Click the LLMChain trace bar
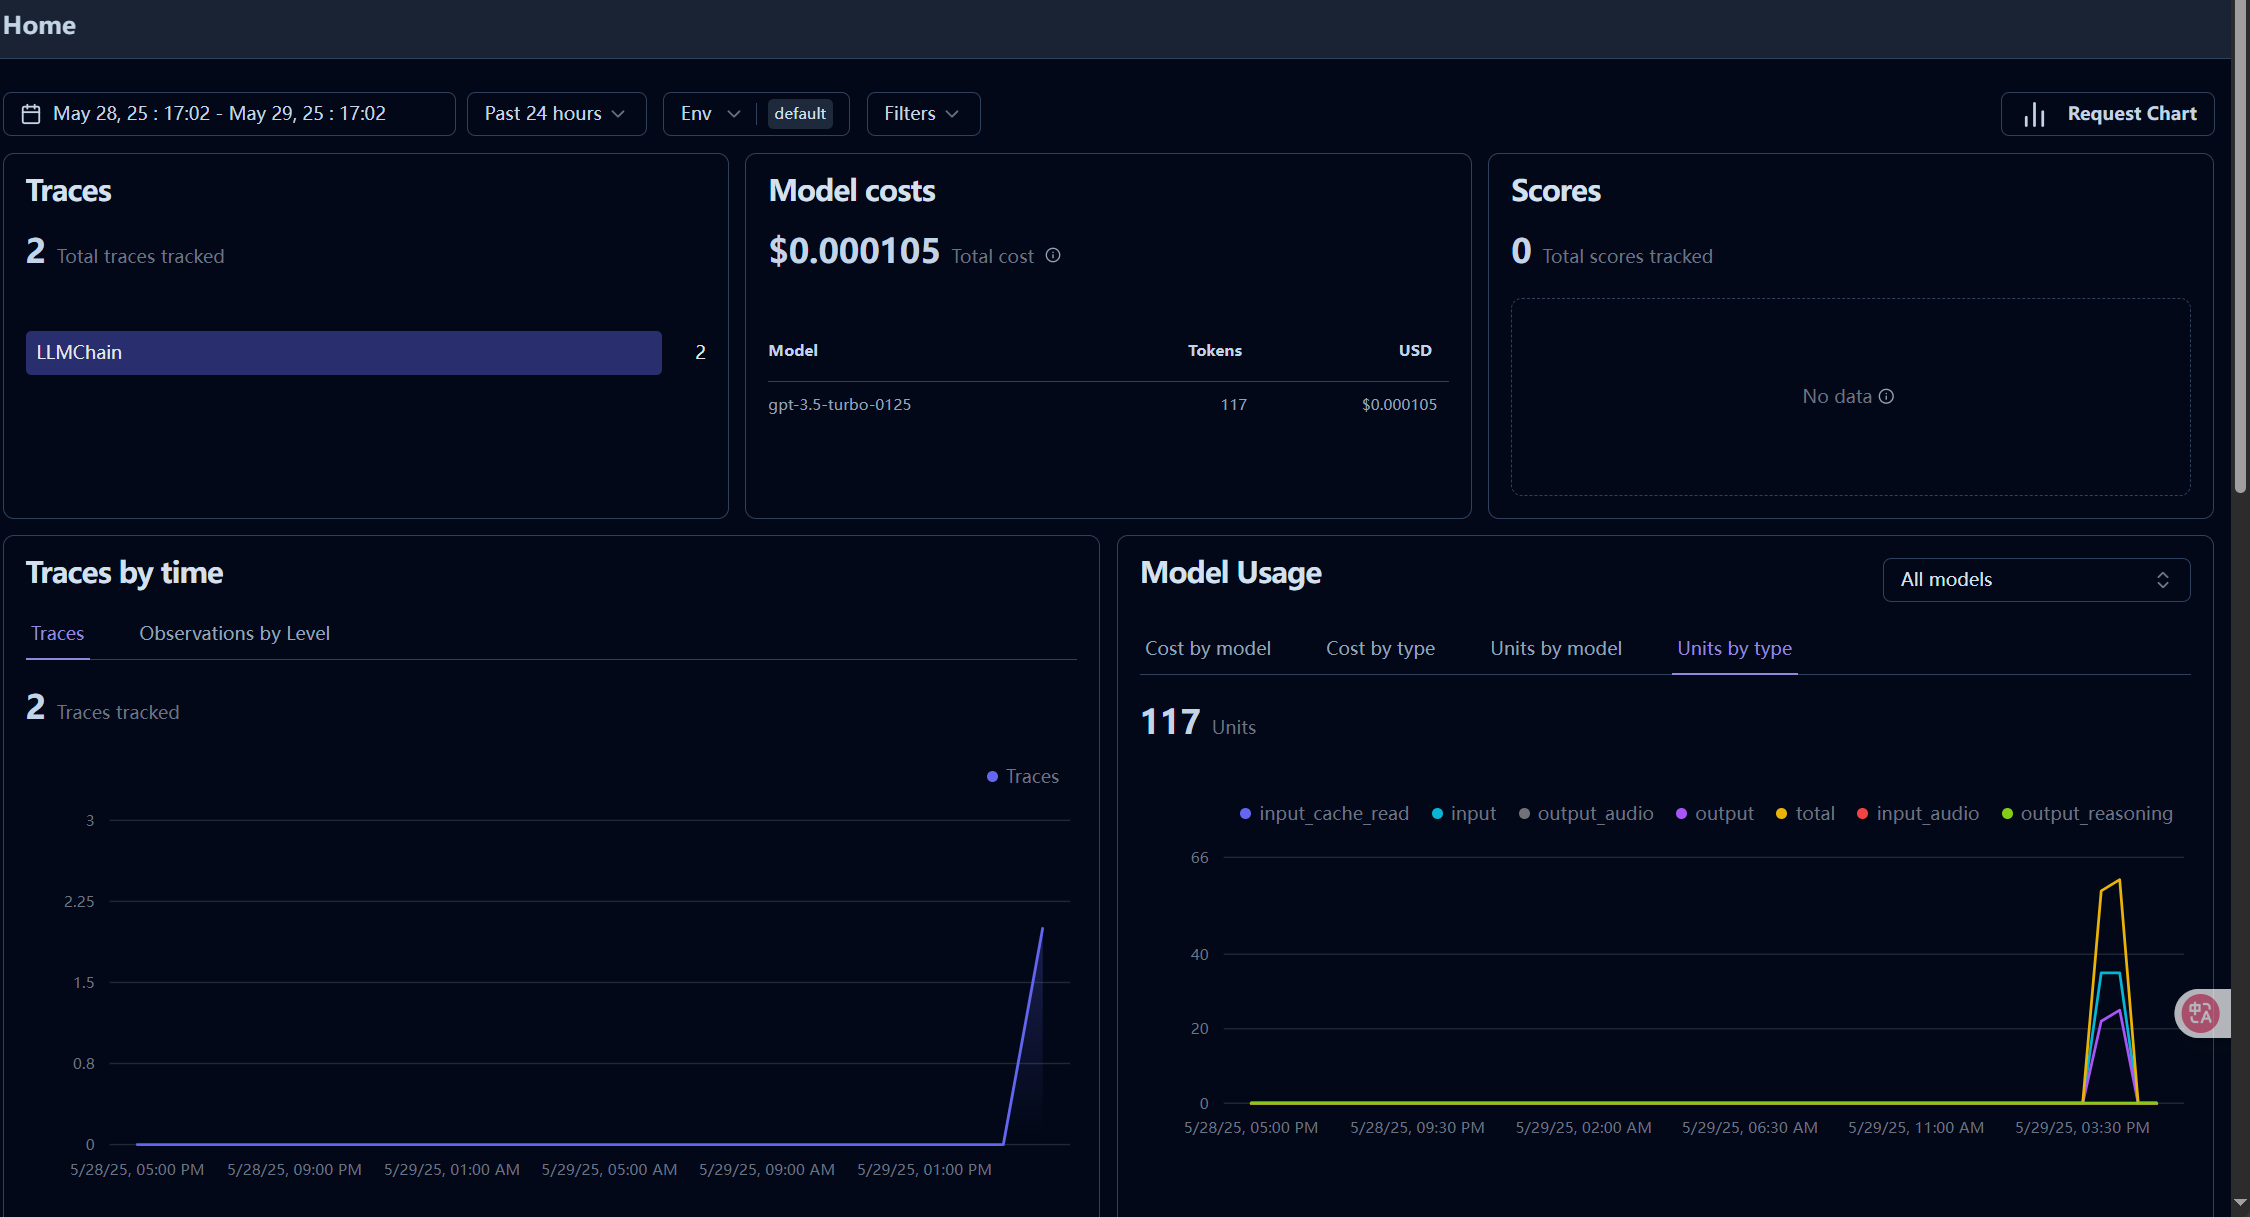 pyautogui.click(x=343, y=353)
